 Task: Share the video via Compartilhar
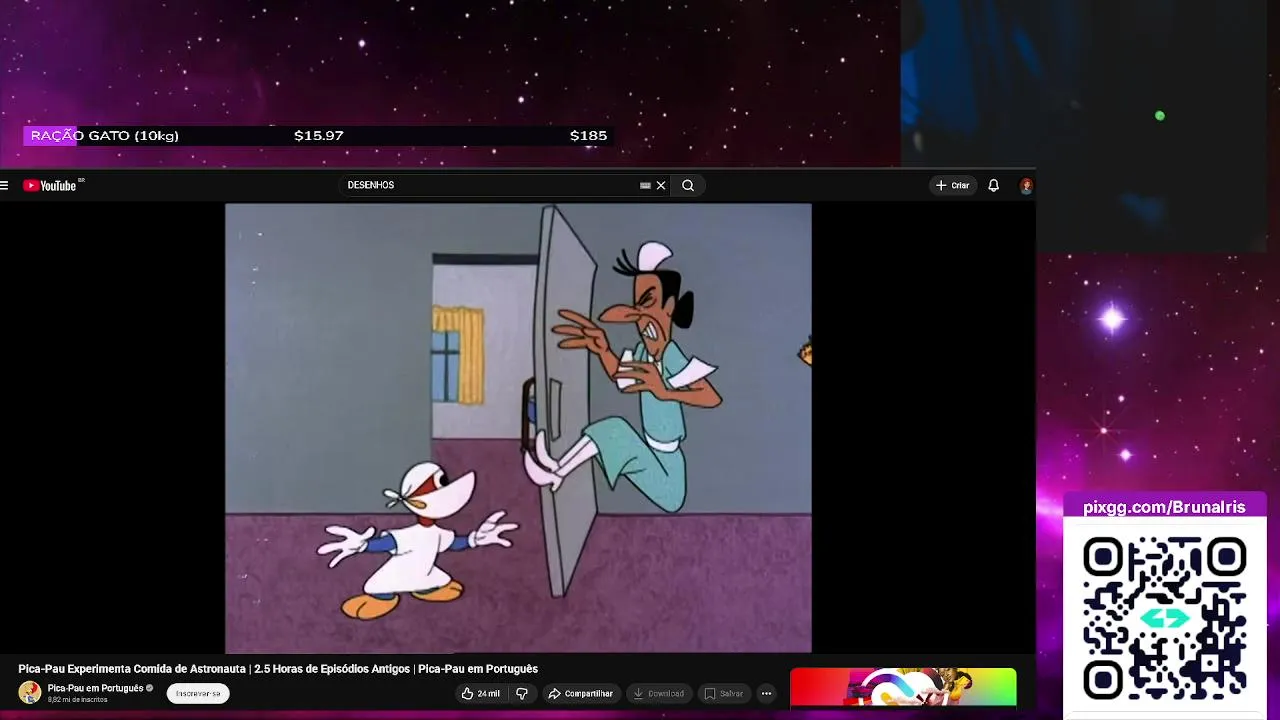pyautogui.click(x=580, y=693)
